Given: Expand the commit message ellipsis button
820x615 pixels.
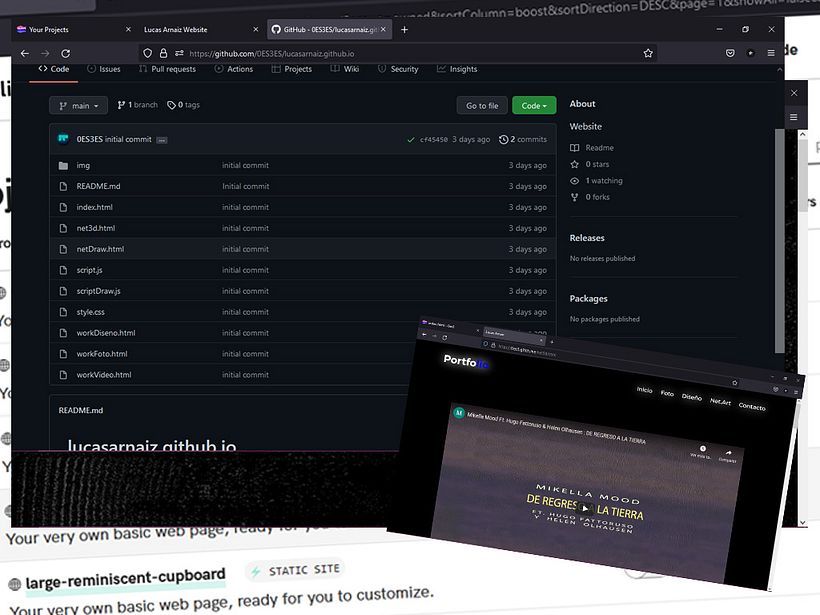Looking at the screenshot, I should coord(162,140).
